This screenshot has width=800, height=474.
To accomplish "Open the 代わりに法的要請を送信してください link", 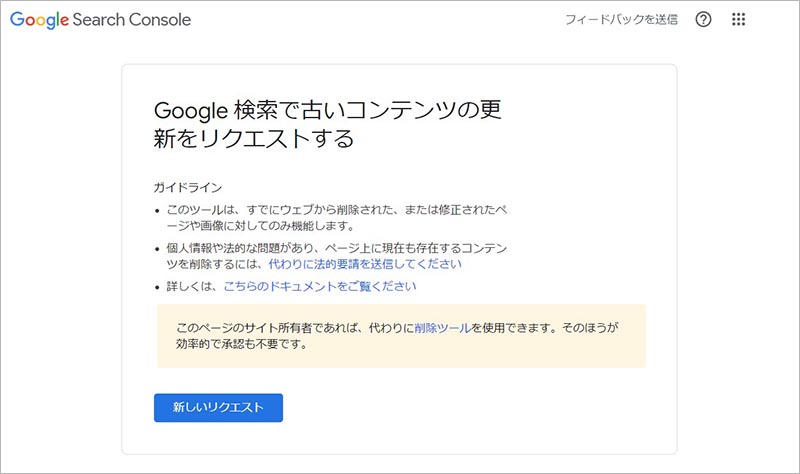I will [365, 264].
